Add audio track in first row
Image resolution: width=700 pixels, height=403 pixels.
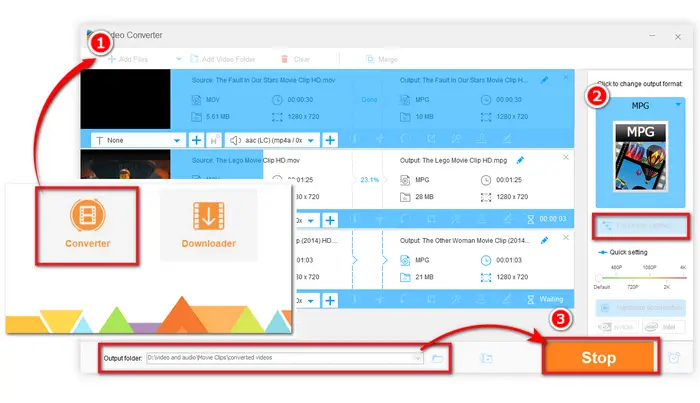point(330,140)
